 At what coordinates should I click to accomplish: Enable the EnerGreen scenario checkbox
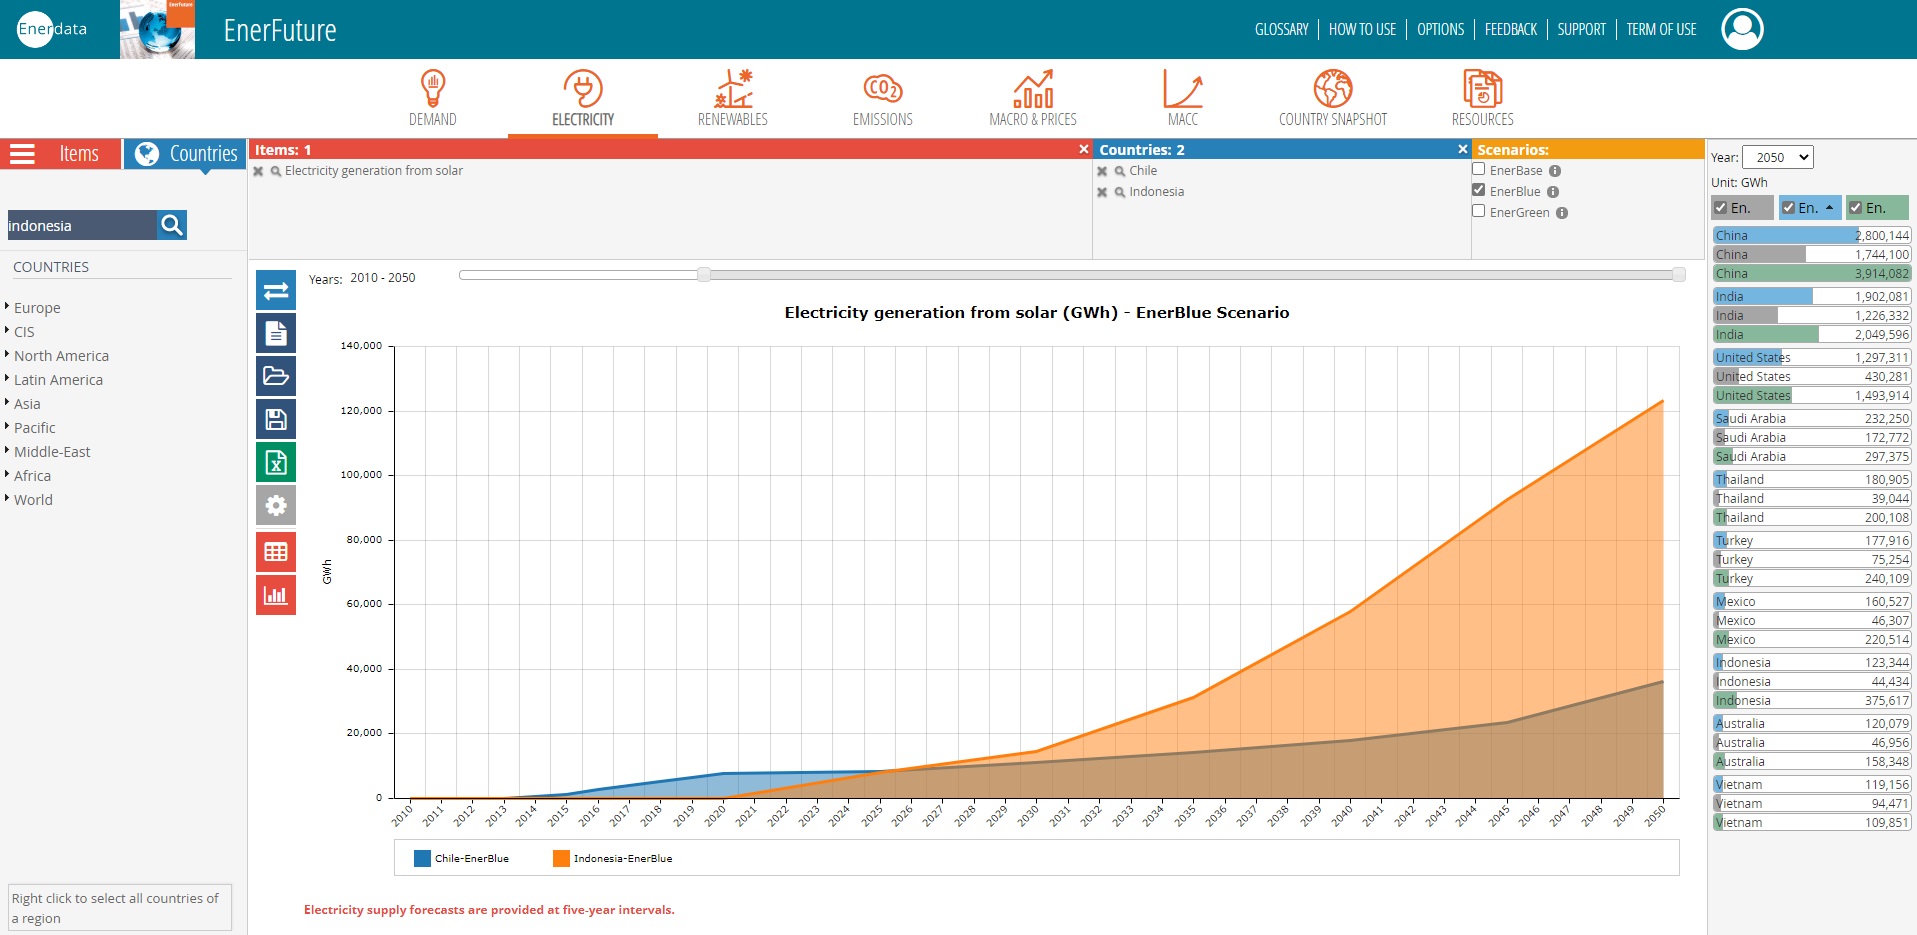tap(1478, 211)
